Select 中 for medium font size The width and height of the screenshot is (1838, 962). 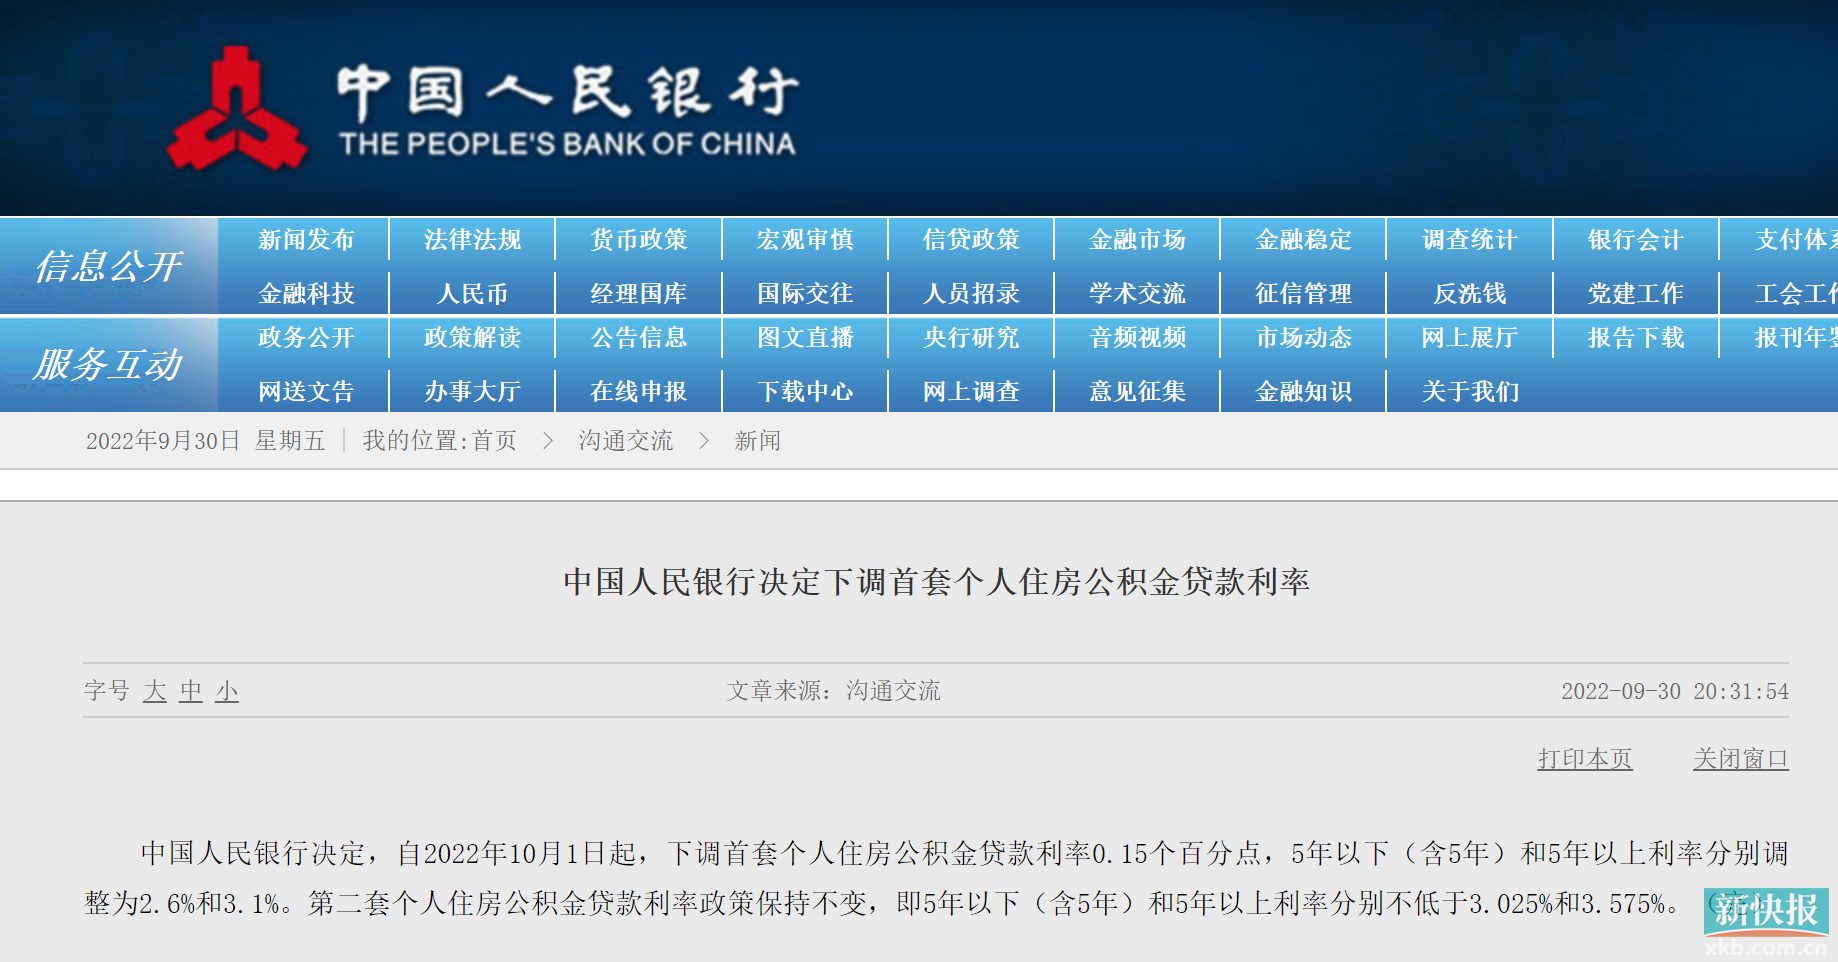[190, 691]
